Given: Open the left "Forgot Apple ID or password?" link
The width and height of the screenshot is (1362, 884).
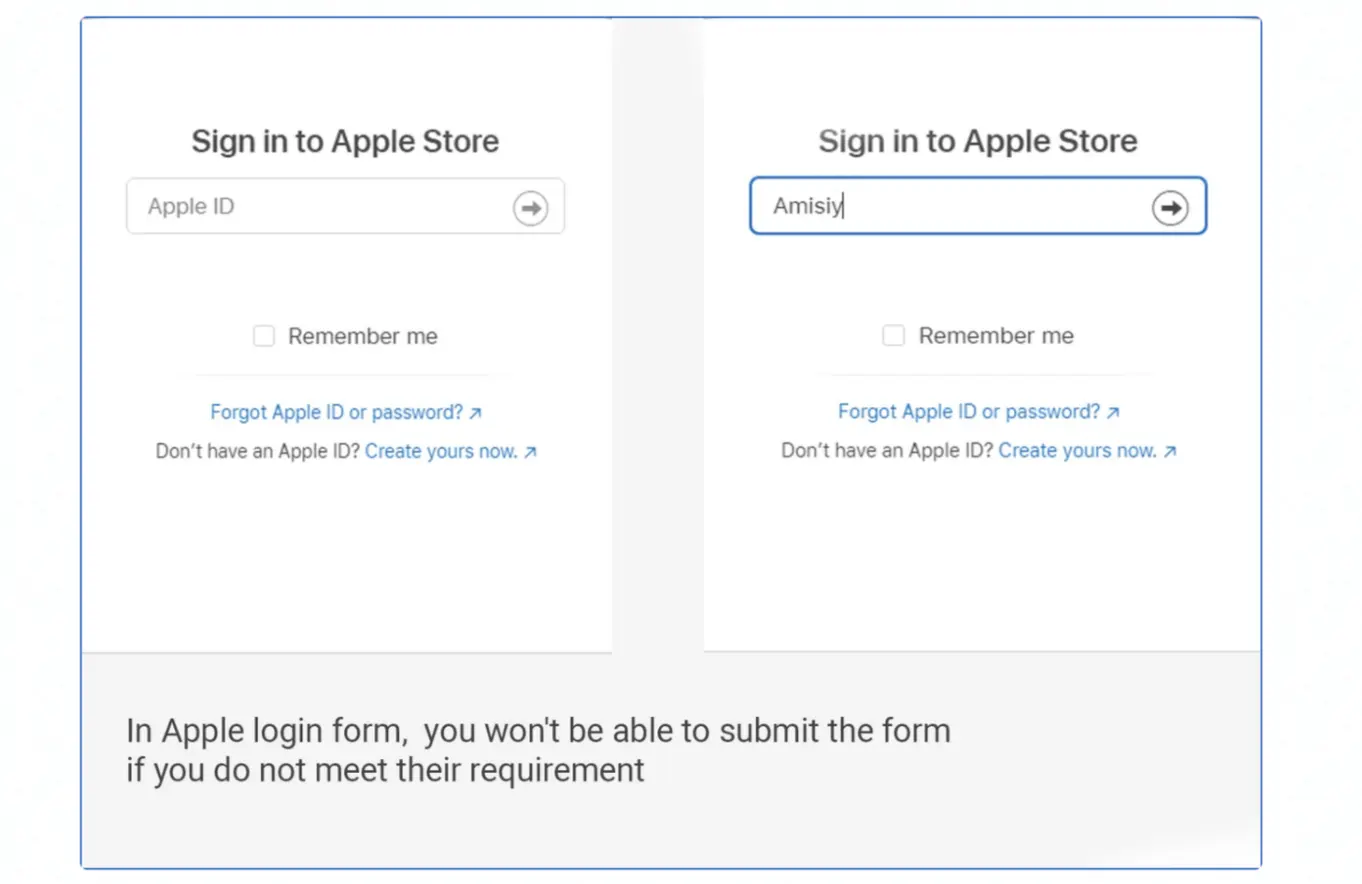Looking at the screenshot, I should coord(337,412).
